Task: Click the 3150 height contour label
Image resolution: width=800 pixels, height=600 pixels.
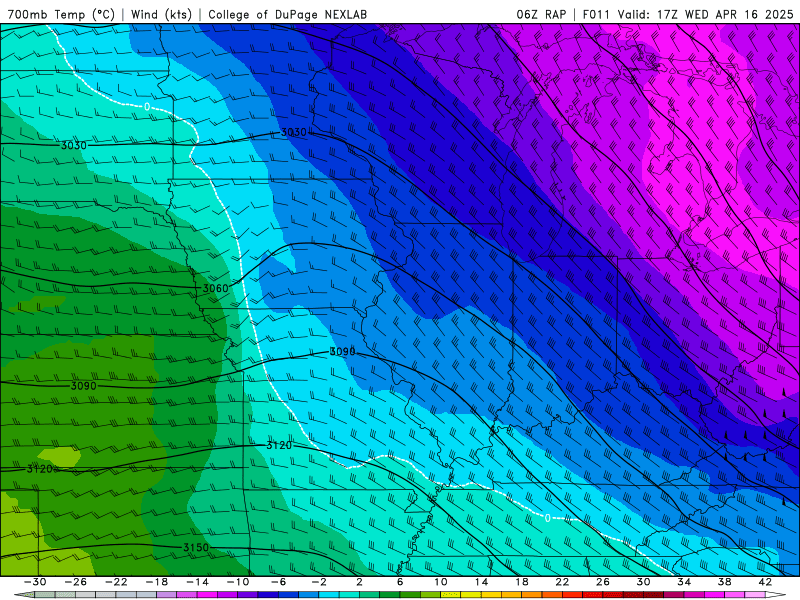Action: (196, 547)
